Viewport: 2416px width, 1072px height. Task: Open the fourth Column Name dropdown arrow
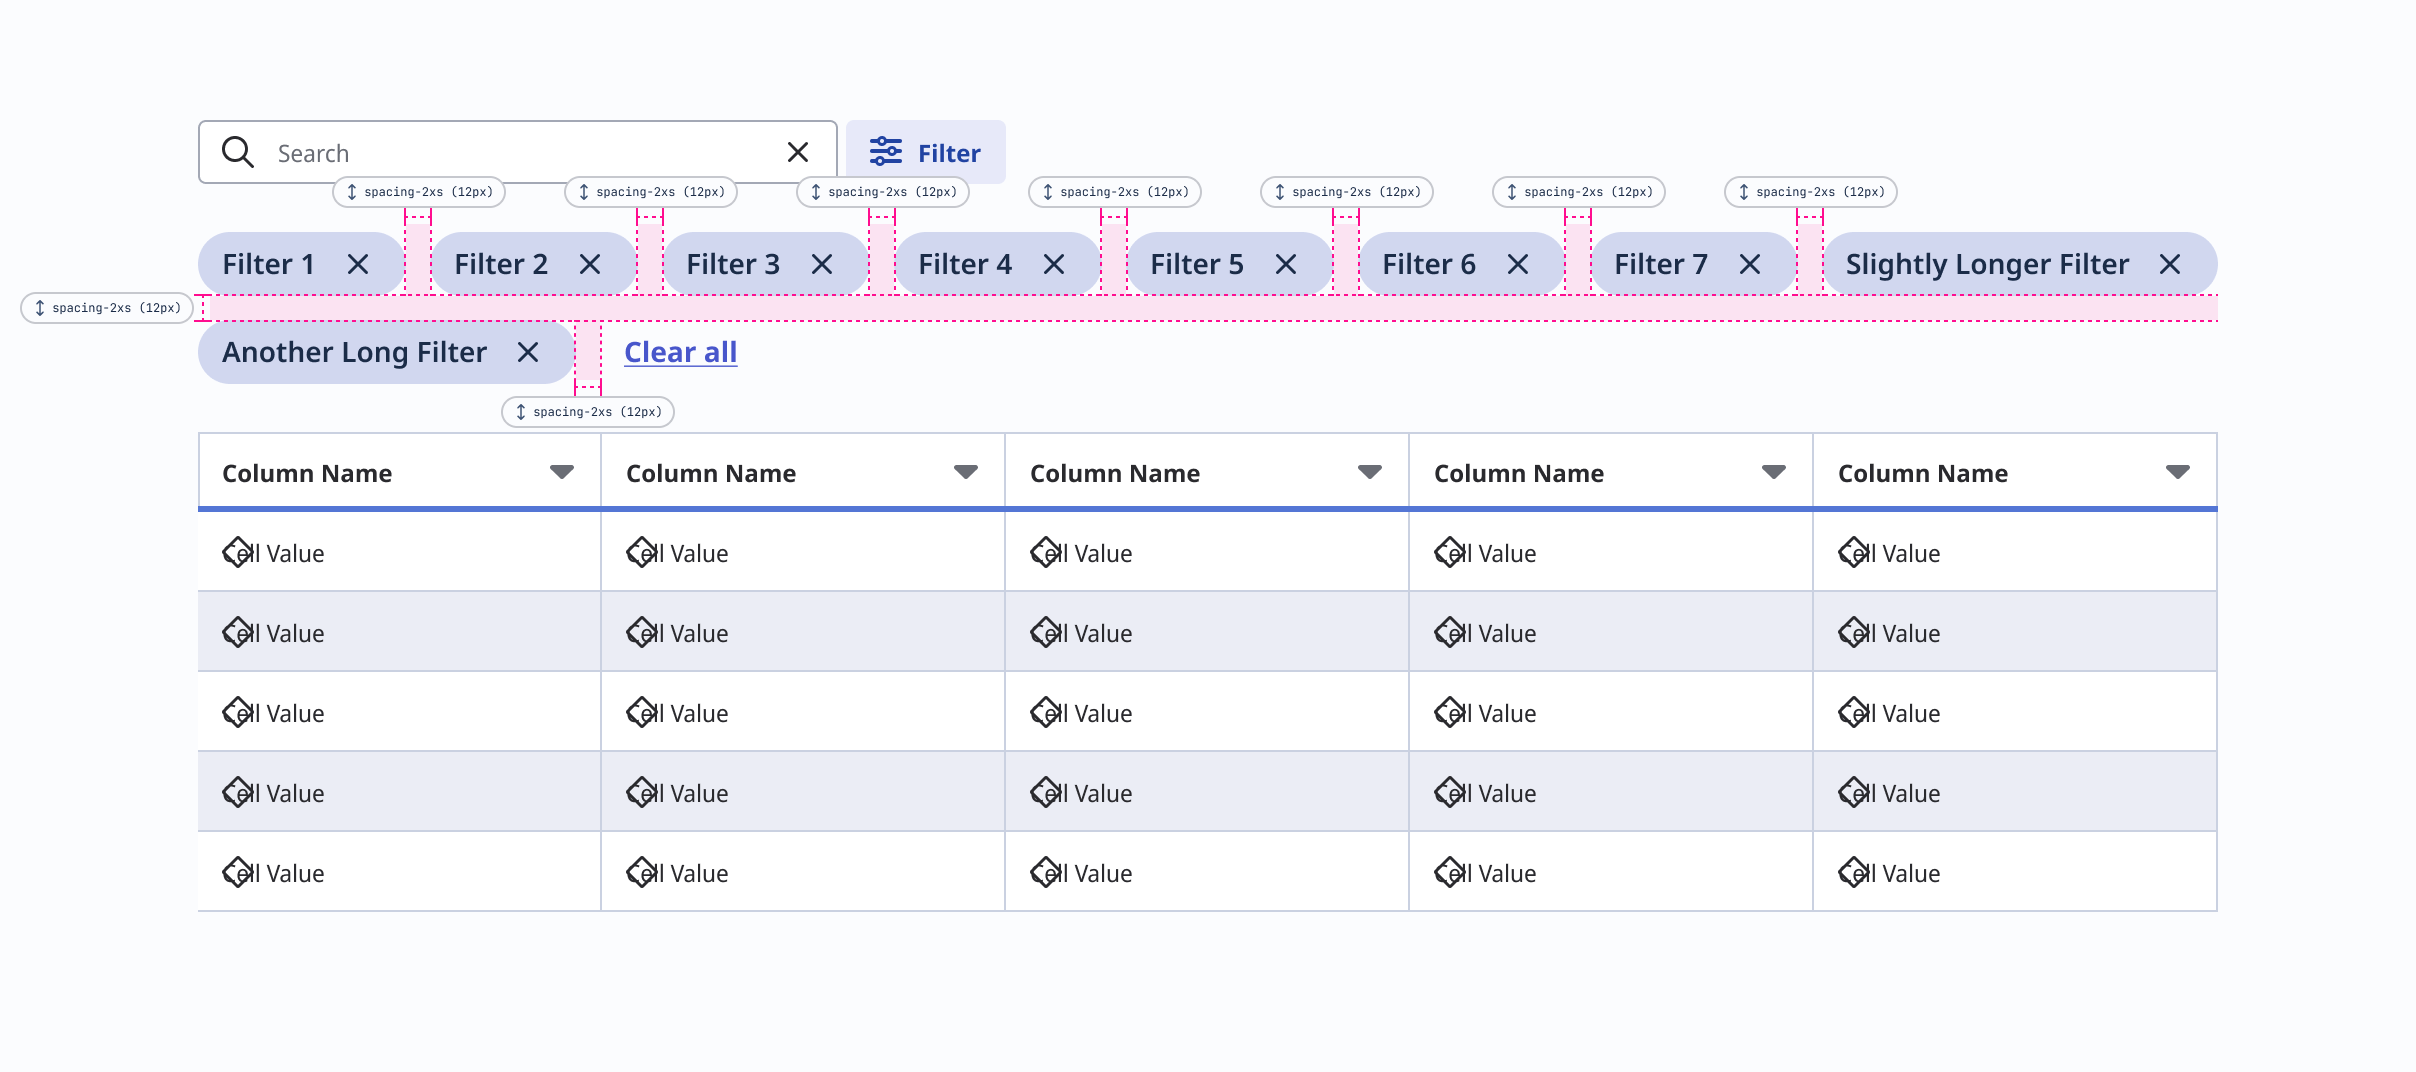[x=1774, y=472]
